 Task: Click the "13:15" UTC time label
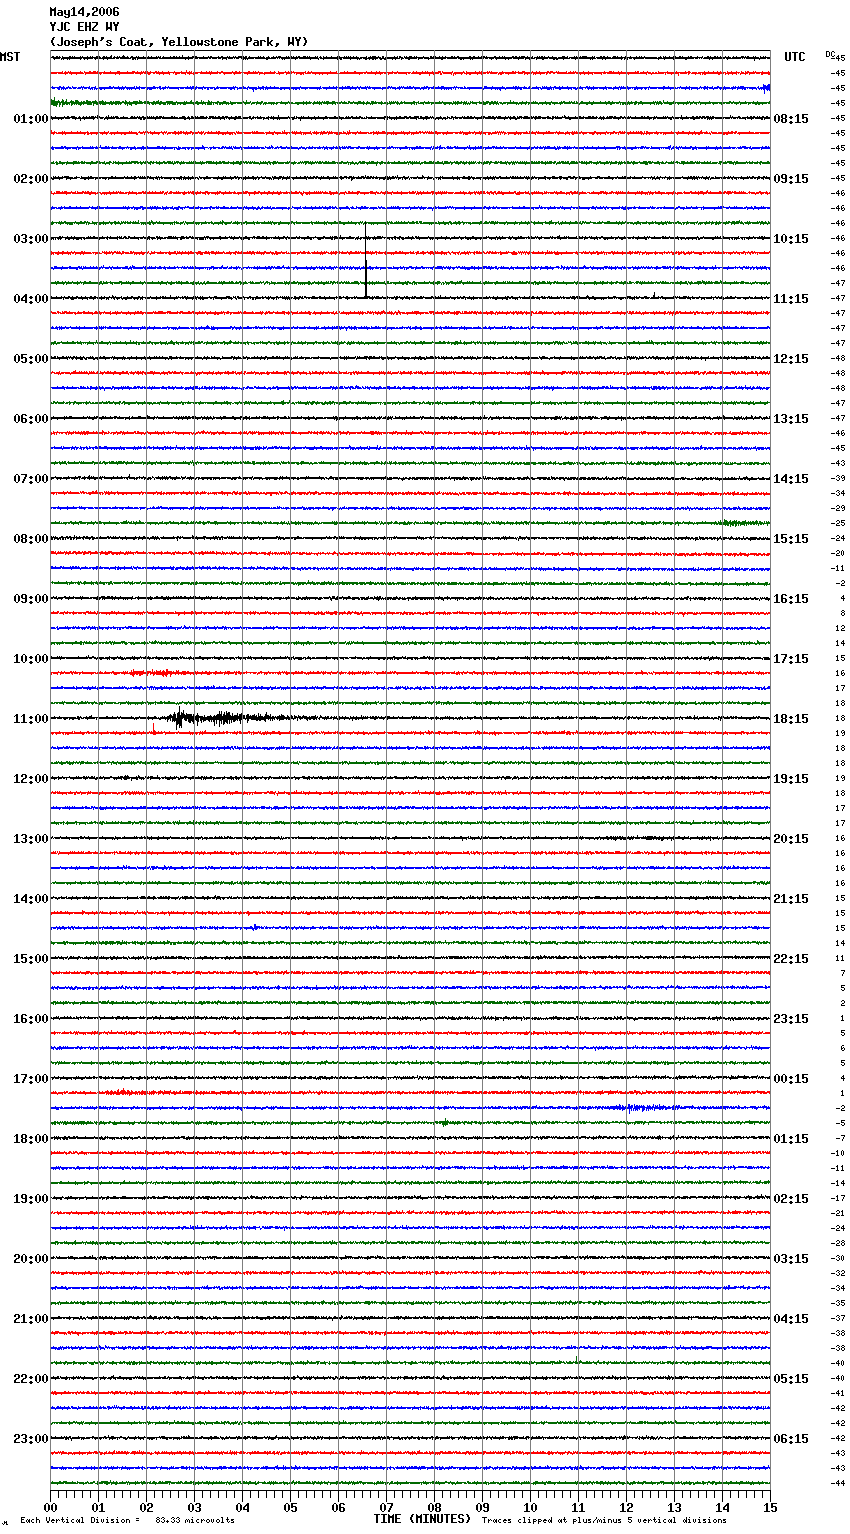coord(791,419)
